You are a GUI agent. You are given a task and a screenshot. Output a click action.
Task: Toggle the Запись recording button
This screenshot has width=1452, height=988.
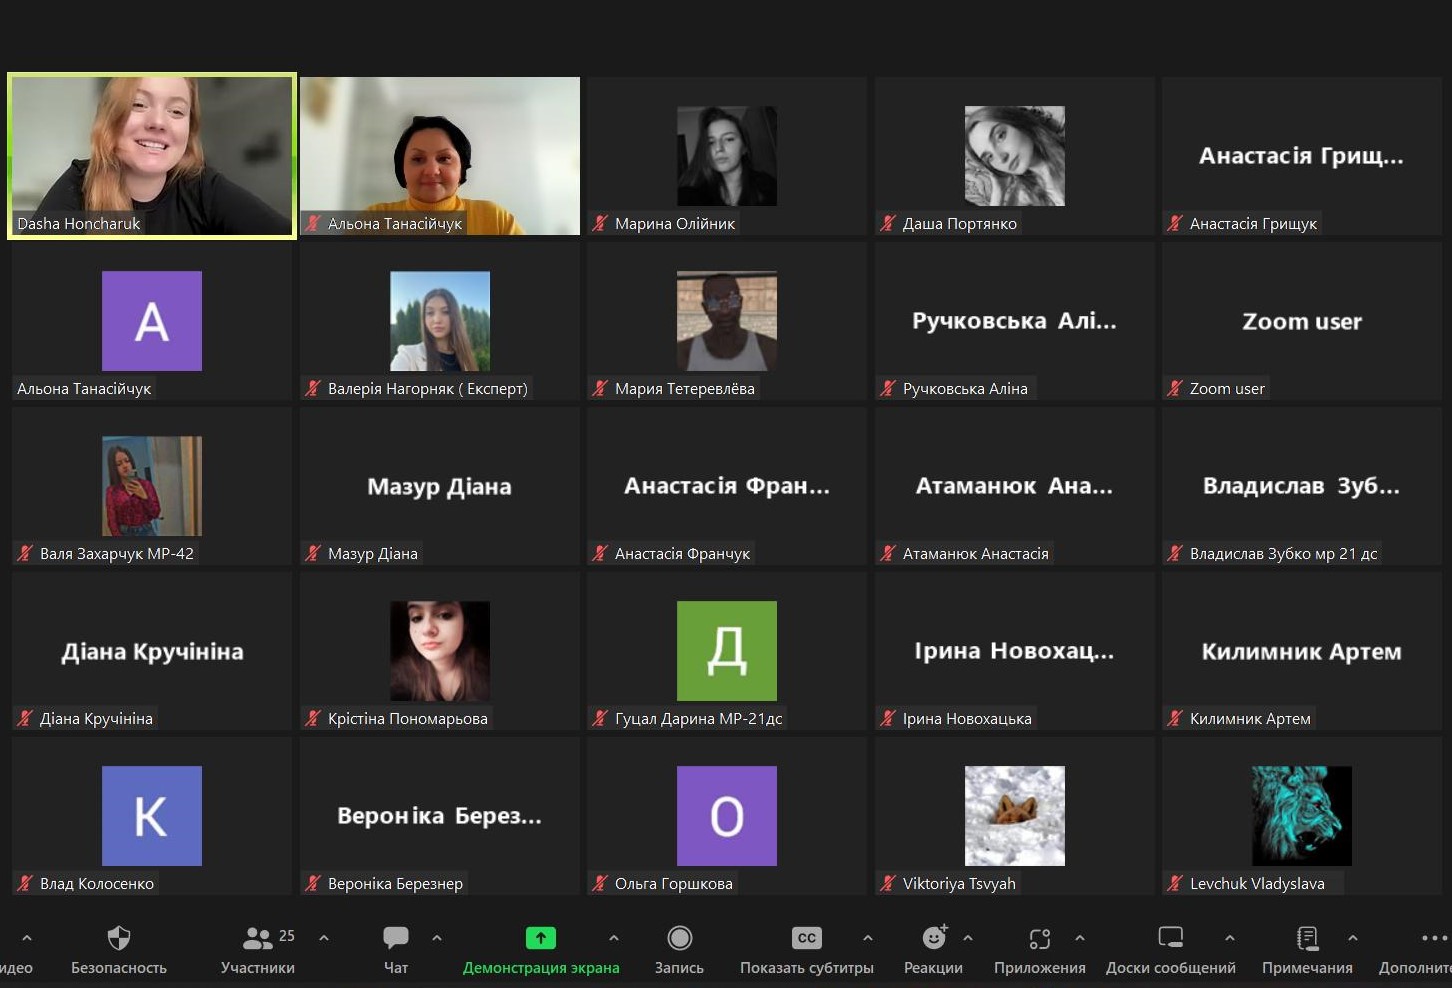pyautogui.click(x=679, y=938)
